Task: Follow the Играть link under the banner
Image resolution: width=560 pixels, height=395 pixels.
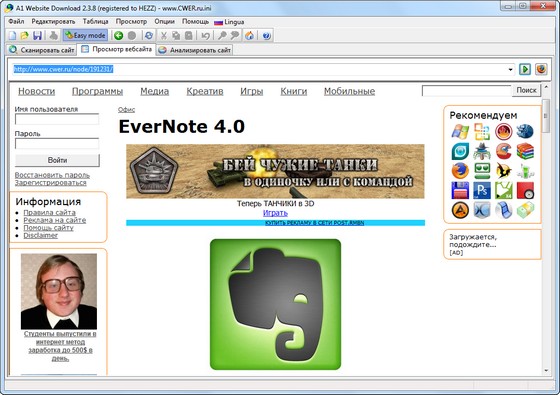Action: tap(275, 213)
